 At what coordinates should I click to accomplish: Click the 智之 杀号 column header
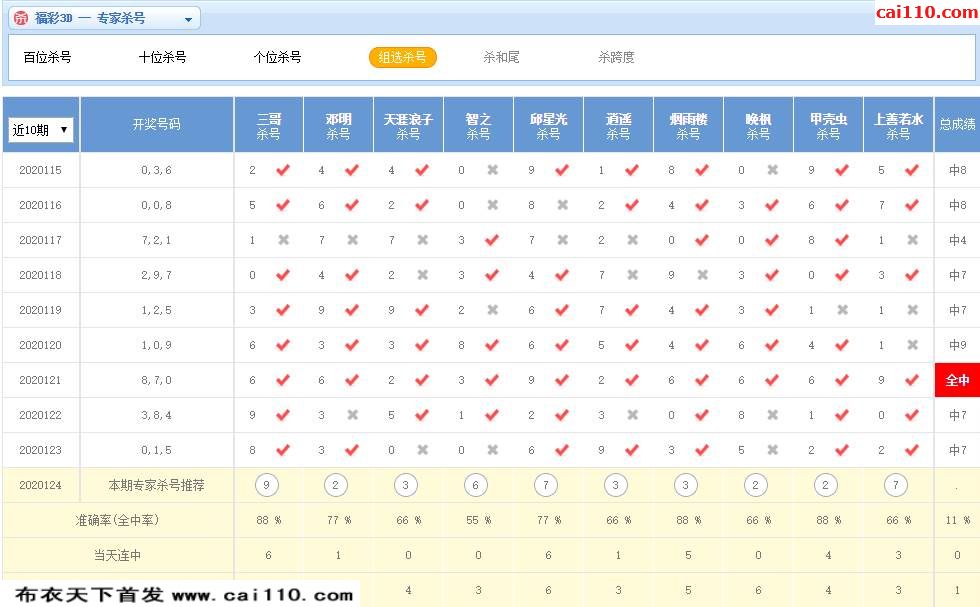(x=478, y=125)
